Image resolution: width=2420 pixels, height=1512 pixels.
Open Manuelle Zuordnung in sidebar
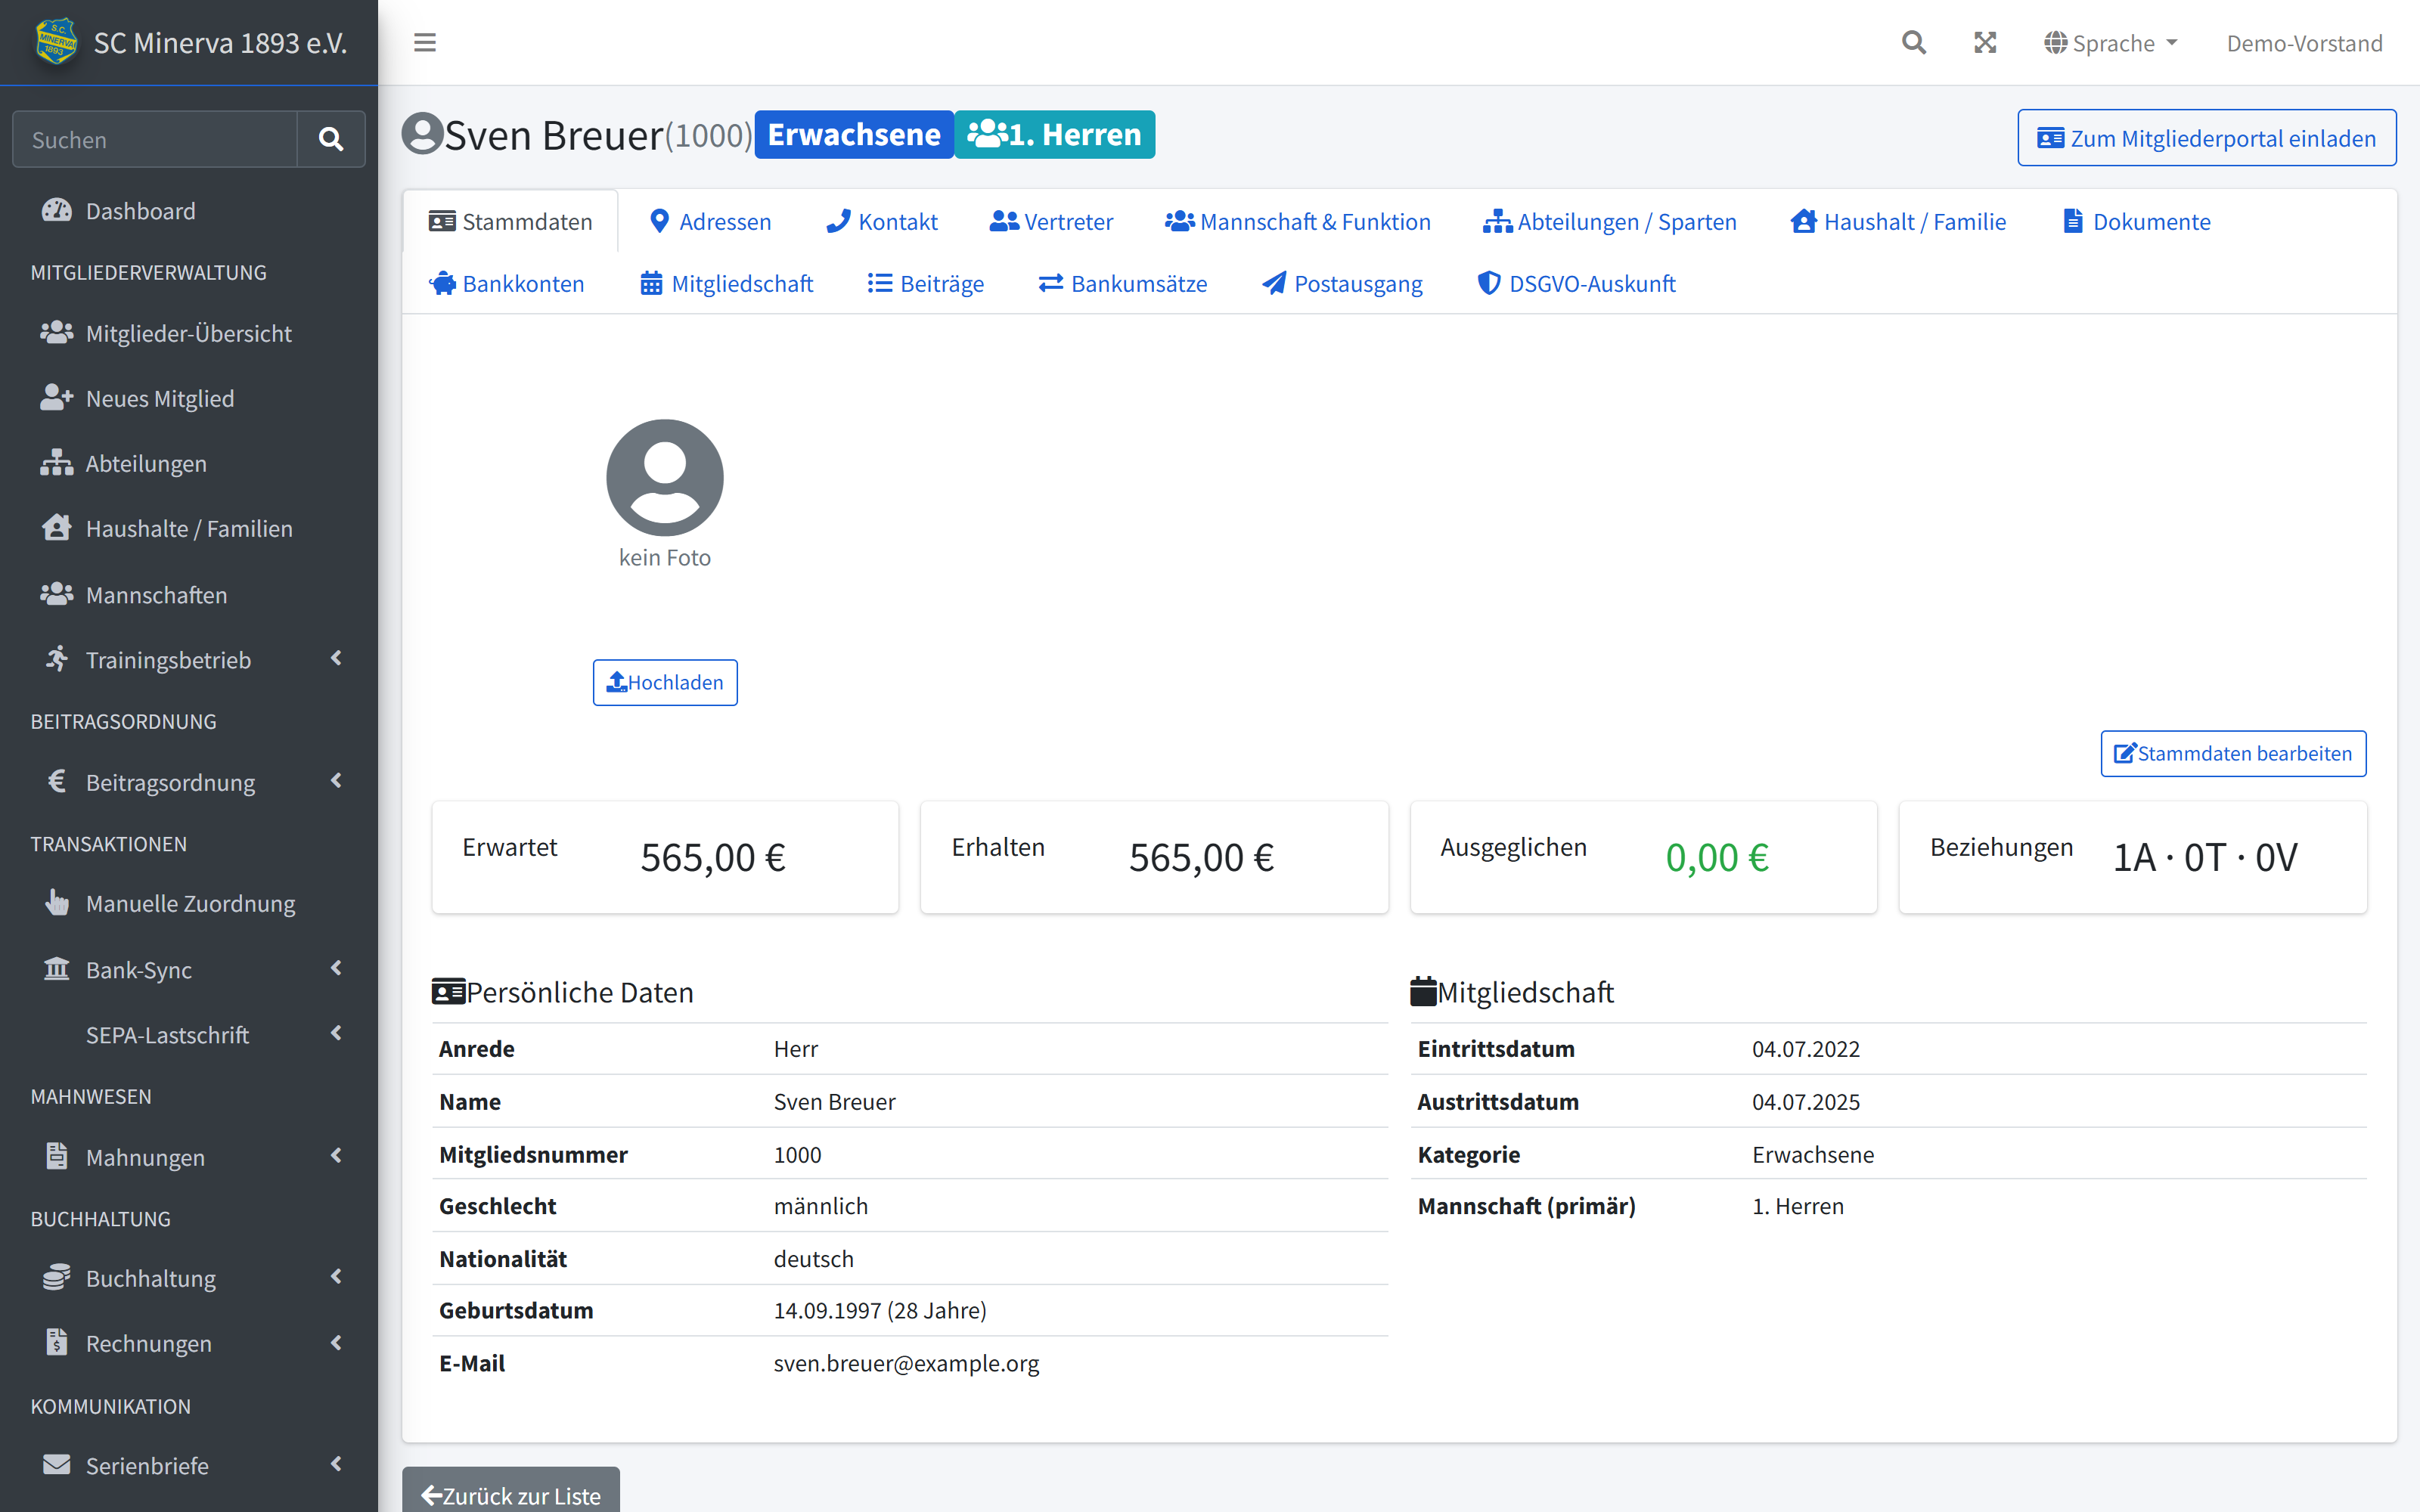pyautogui.click(x=189, y=903)
